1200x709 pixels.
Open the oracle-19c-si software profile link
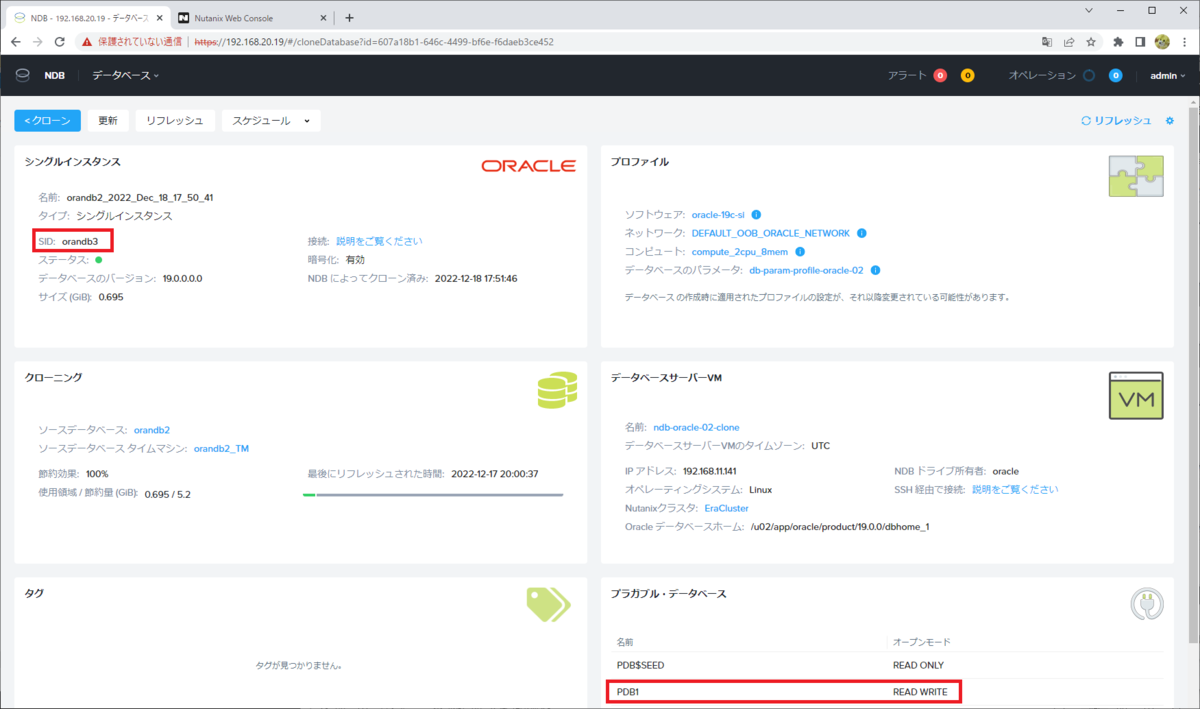718,214
